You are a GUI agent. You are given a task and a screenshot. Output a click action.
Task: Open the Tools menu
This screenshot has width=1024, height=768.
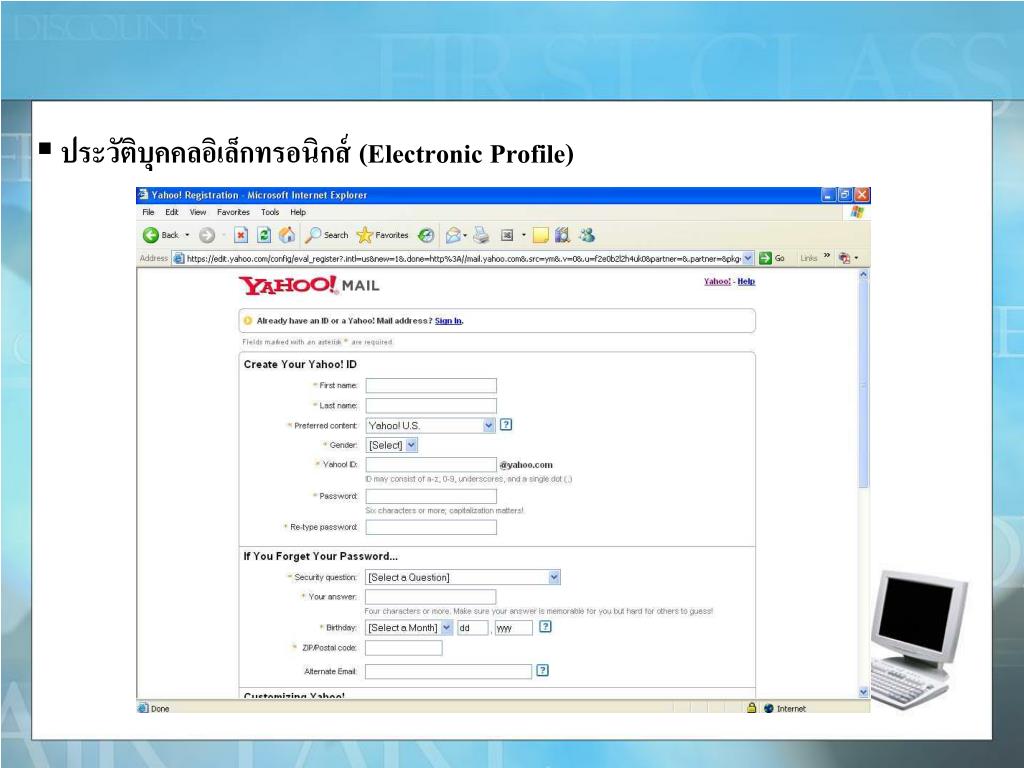point(270,212)
